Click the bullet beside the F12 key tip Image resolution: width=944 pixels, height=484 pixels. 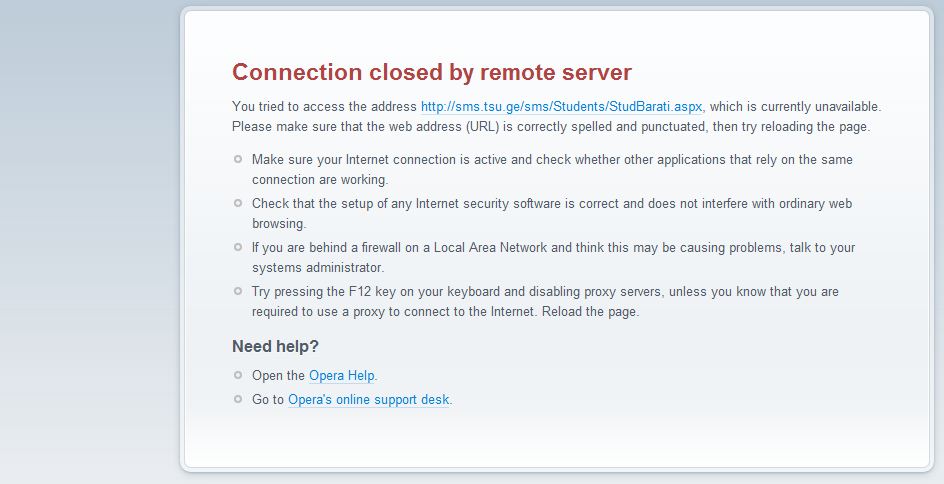click(238, 291)
